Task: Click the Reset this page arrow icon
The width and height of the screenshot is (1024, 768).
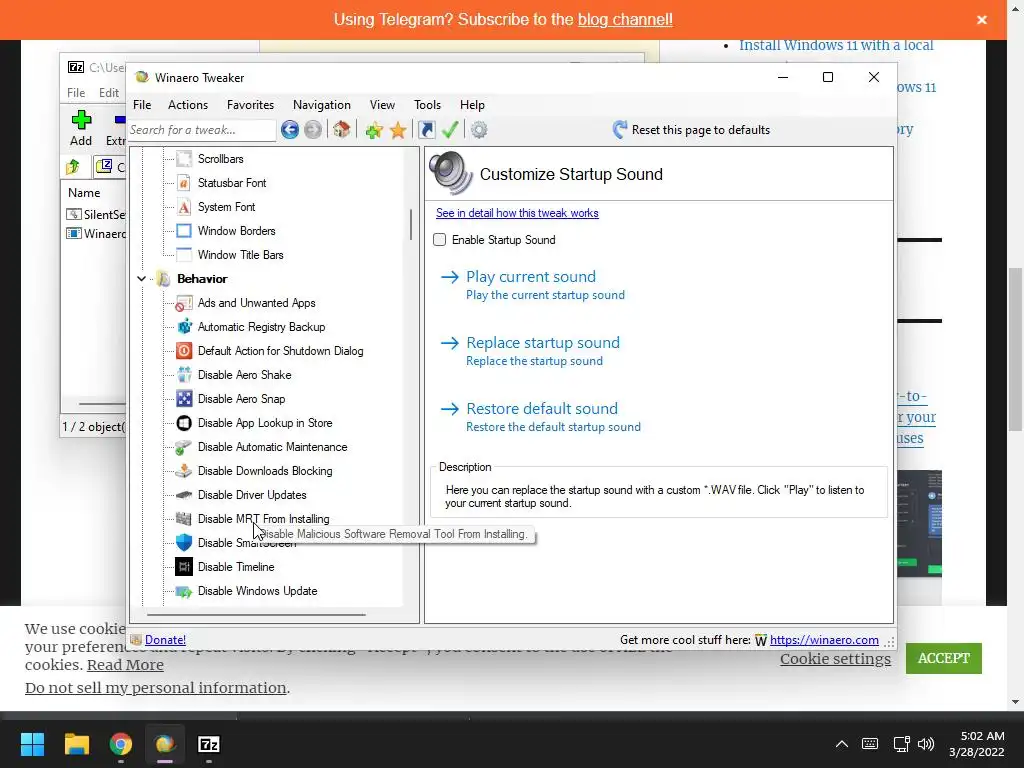Action: tap(620, 129)
